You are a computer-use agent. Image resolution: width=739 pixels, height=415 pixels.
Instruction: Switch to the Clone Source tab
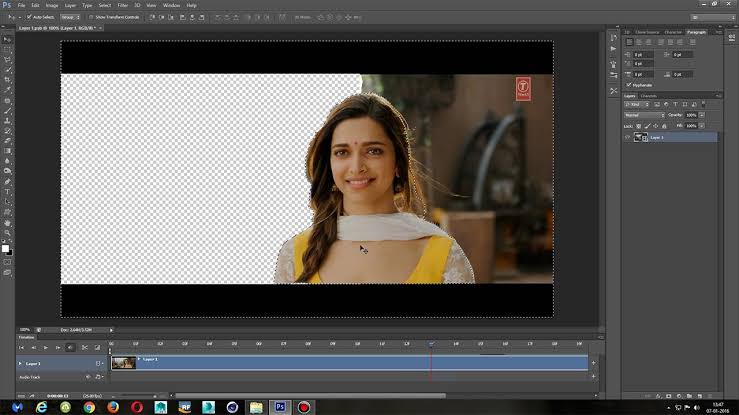[647, 32]
